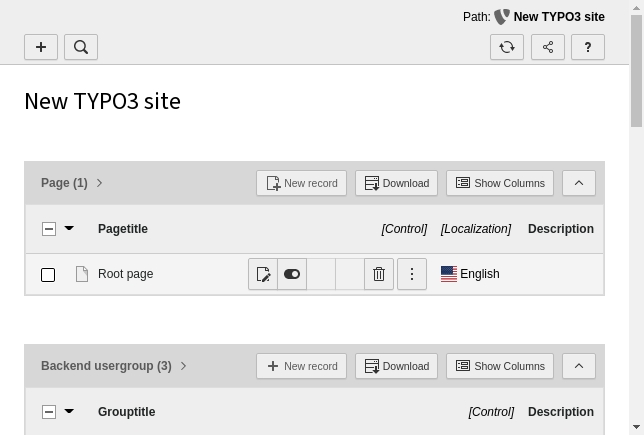
Task: Show Columns for the Page table
Action: (500, 183)
